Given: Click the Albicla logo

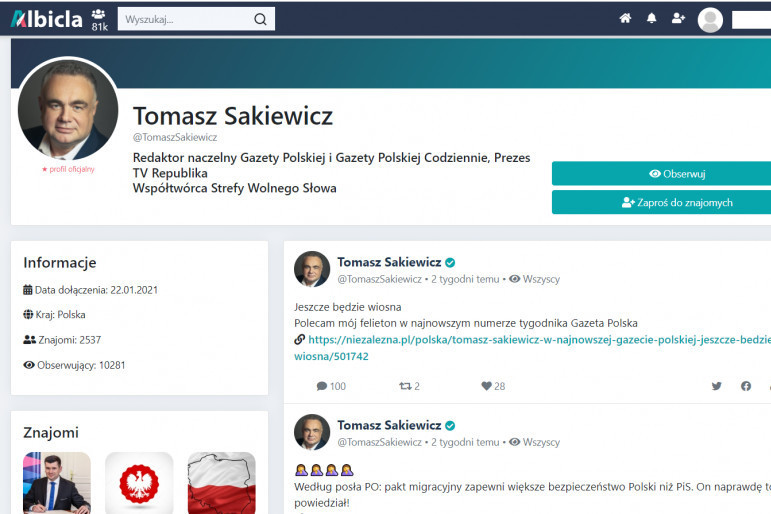Looking at the screenshot, I should click(x=46, y=18).
